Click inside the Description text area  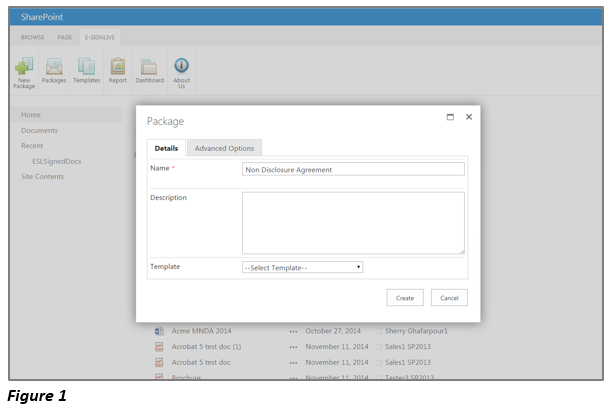click(353, 223)
